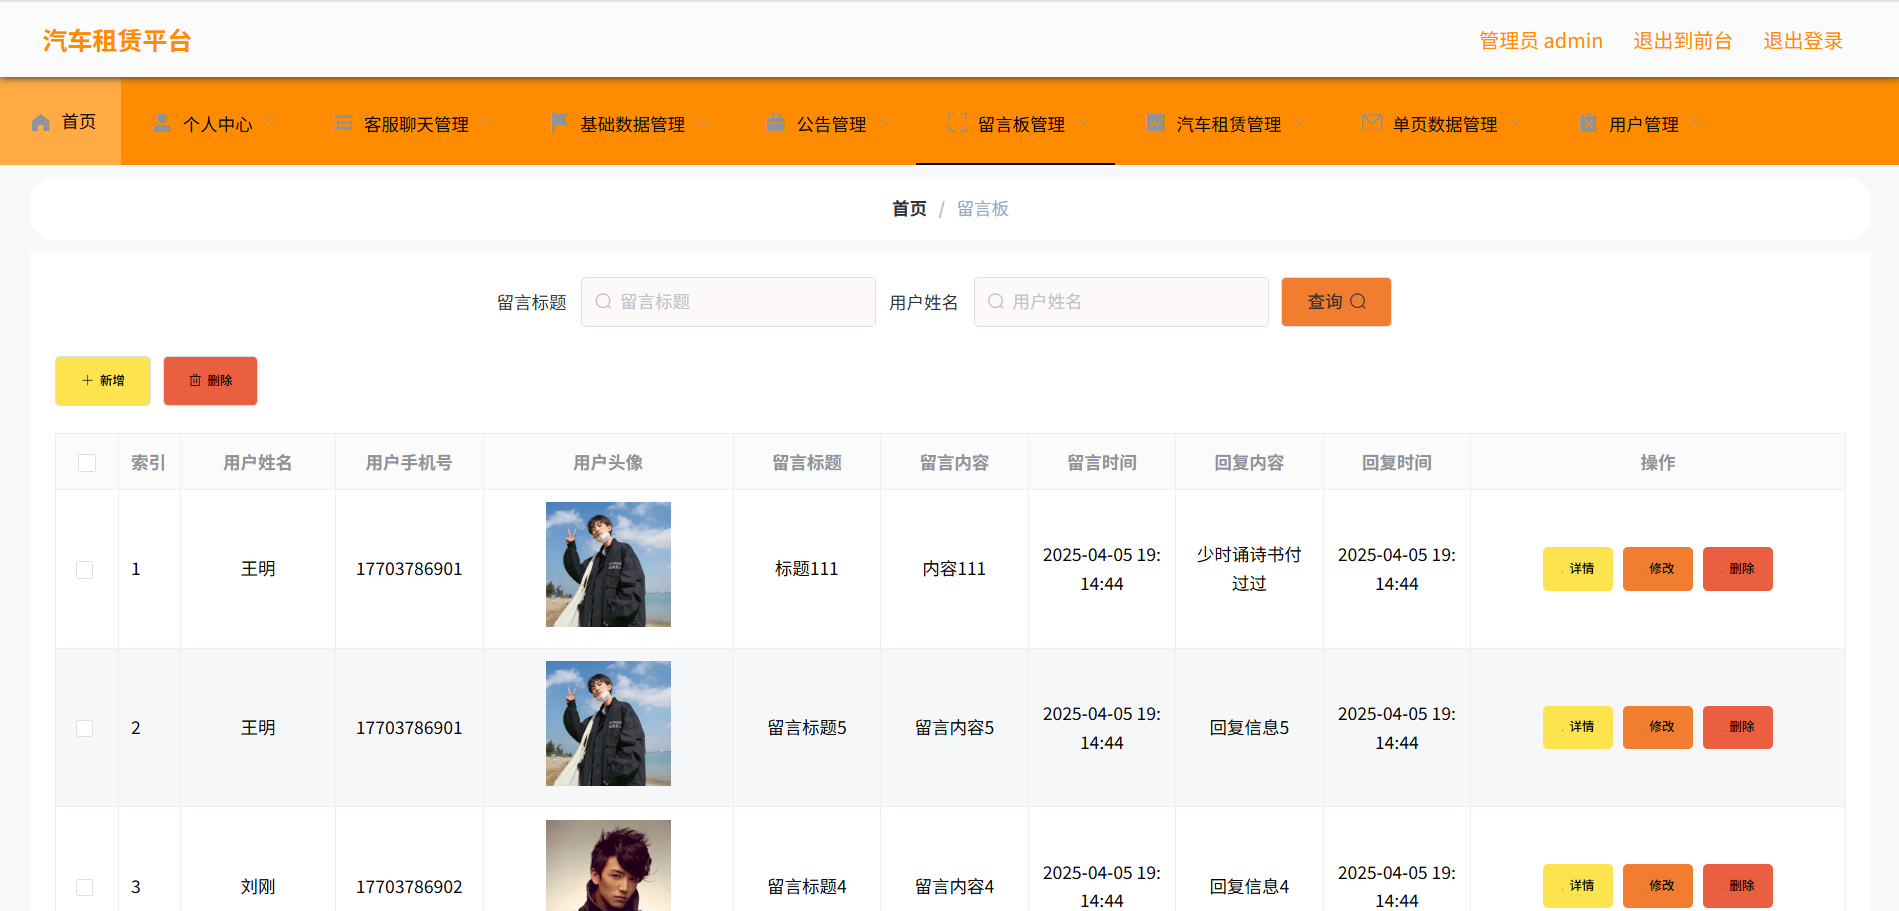
Task: Click the home icon beside 首页
Action: point(41,122)
